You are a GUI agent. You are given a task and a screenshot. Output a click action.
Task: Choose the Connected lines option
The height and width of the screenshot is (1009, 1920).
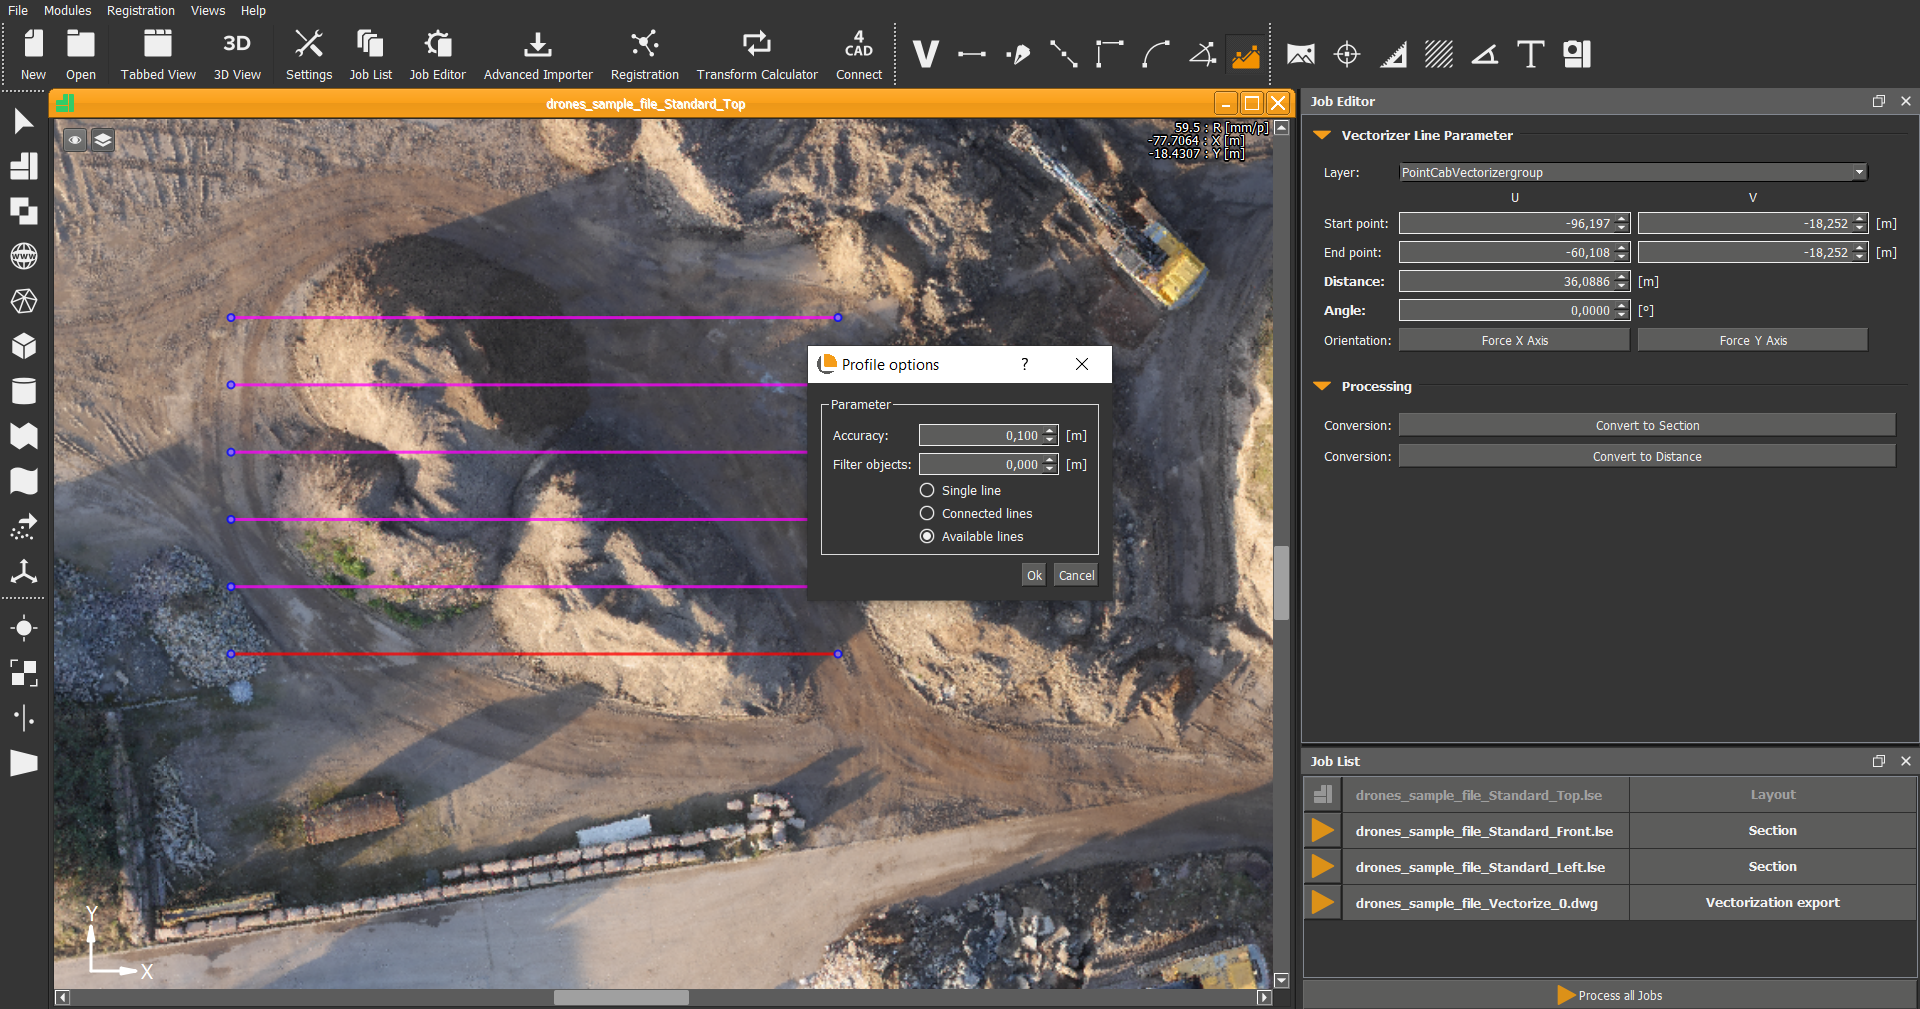pos(927,513)
